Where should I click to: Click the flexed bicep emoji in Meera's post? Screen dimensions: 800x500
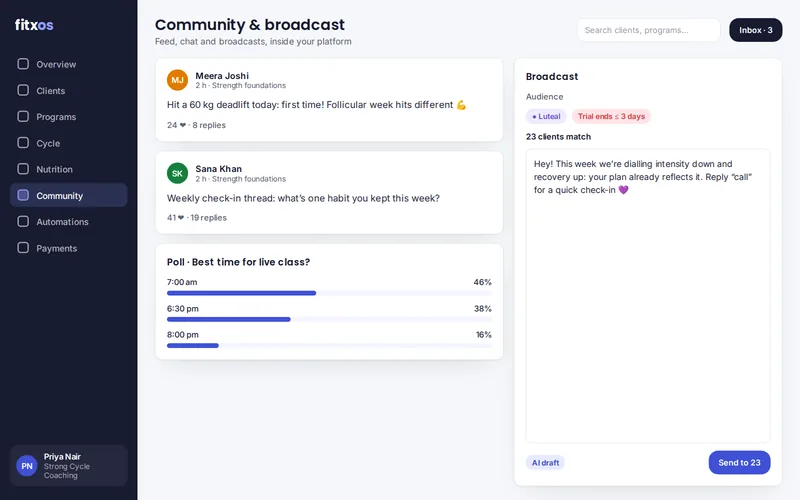461,105
